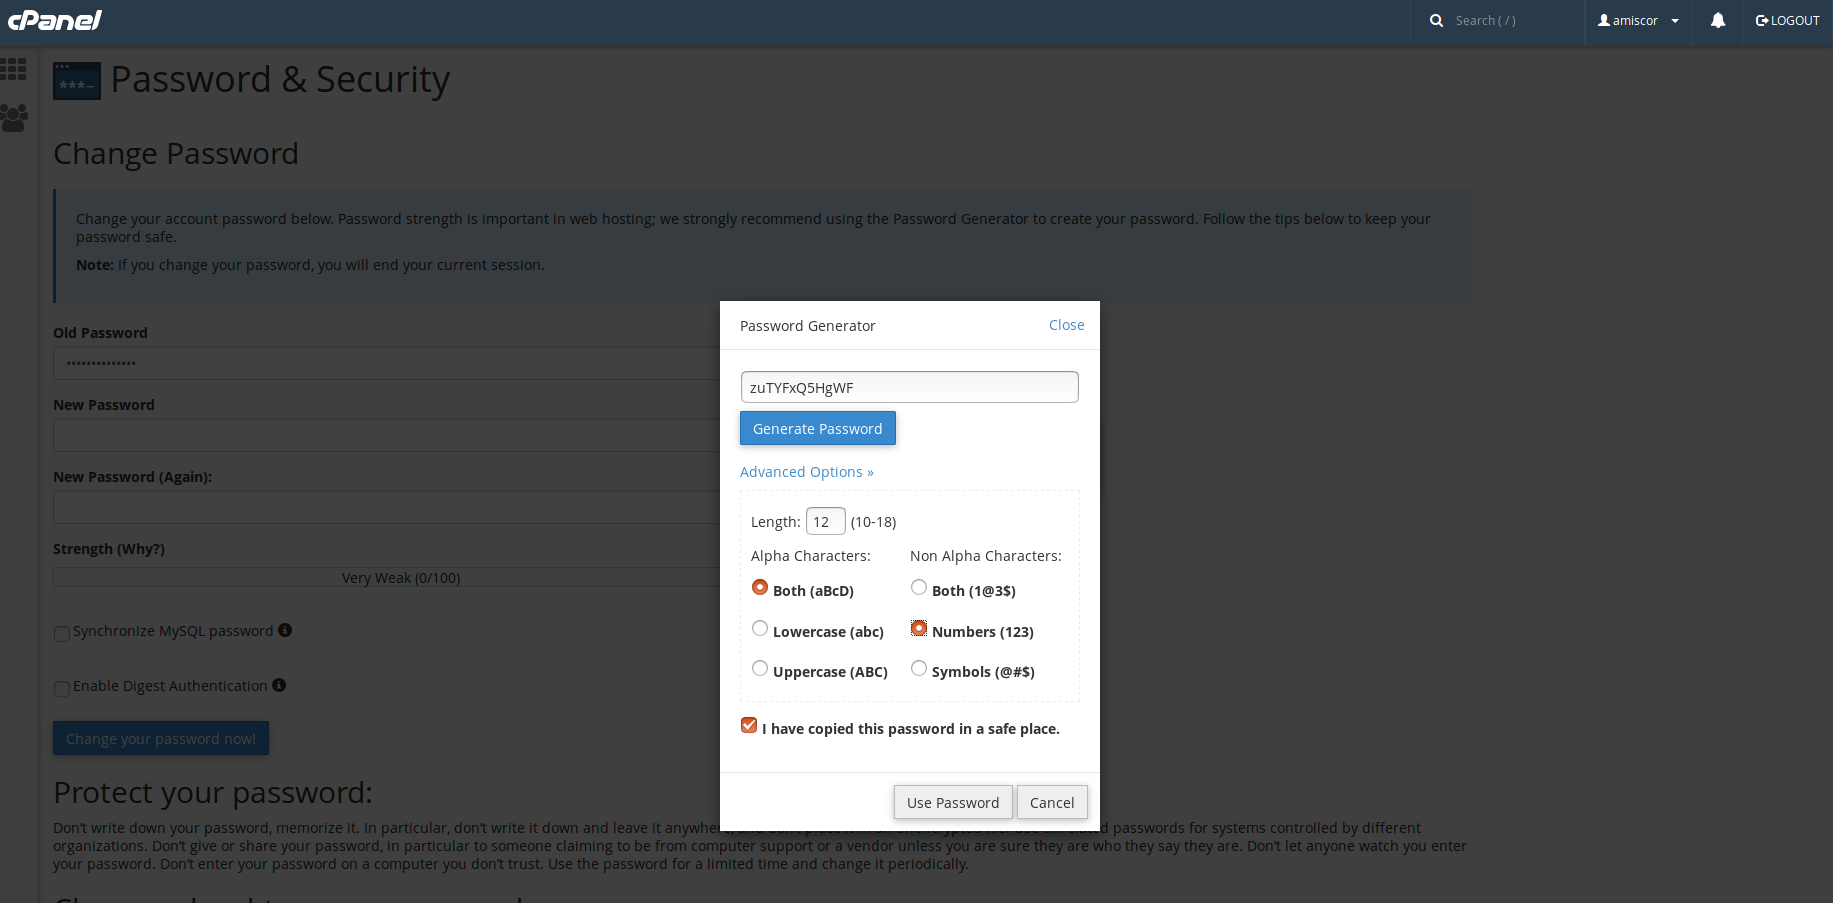Click the search magnifier icon
The width and height of the screenshot is (1833, 903).
point(1436,20)
